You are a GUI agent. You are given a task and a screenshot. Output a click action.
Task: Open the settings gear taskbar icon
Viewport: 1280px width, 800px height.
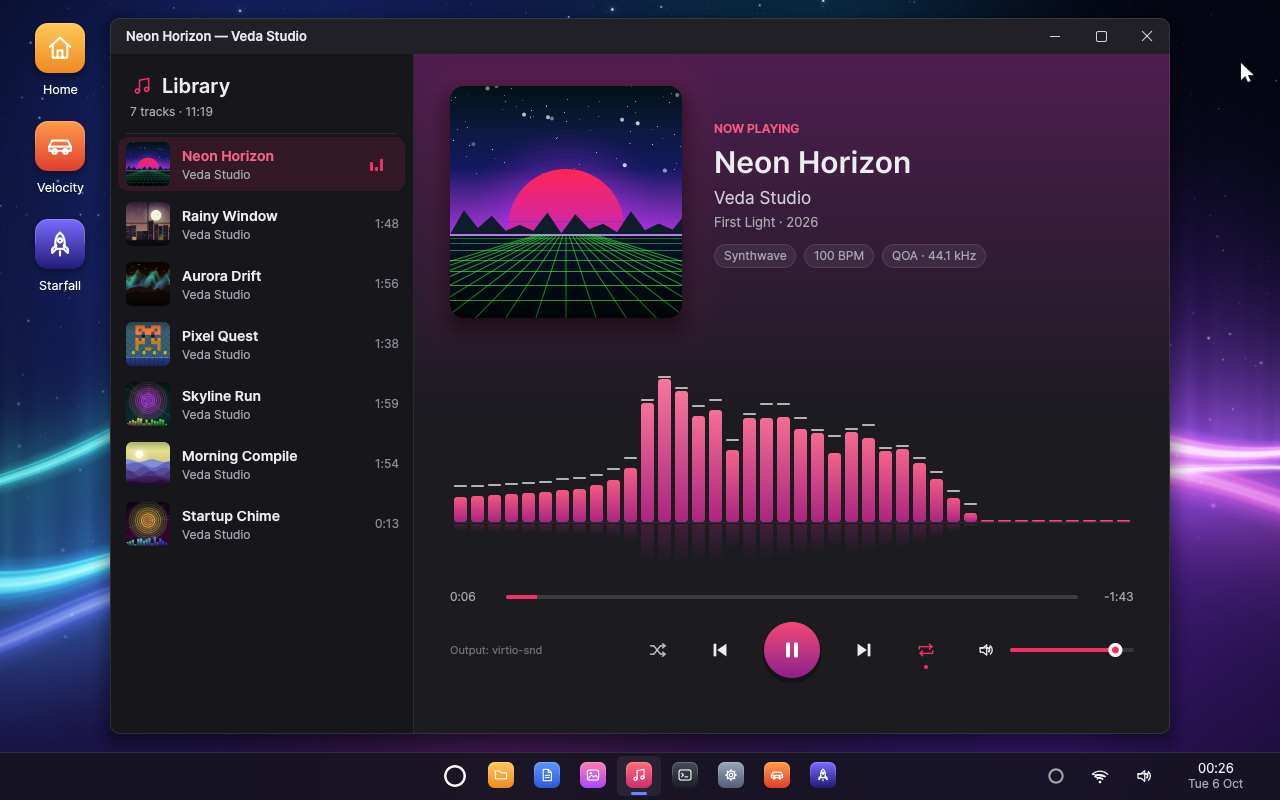731,775
